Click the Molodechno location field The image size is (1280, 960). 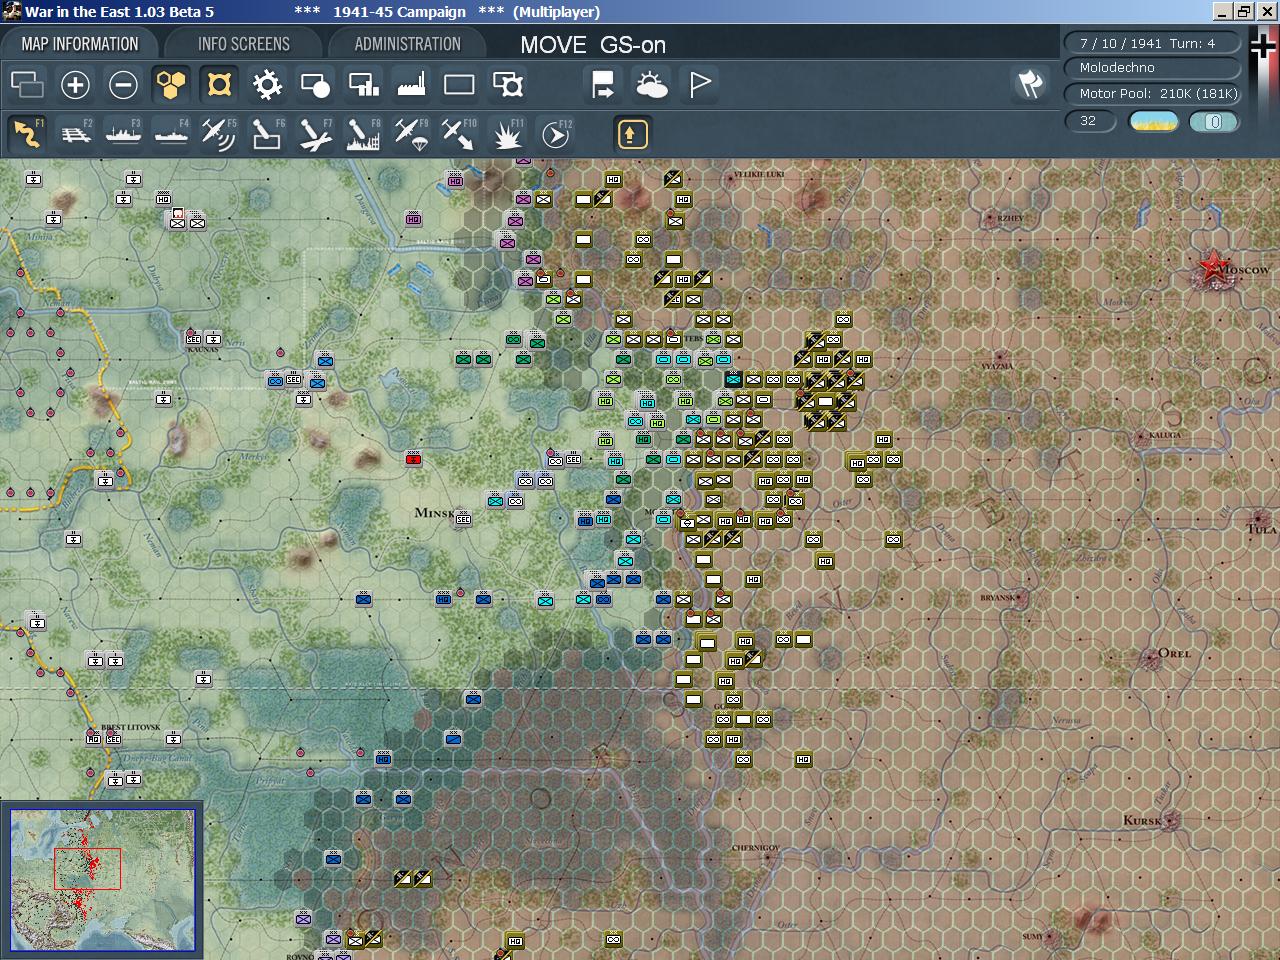tap(1151, 68)
